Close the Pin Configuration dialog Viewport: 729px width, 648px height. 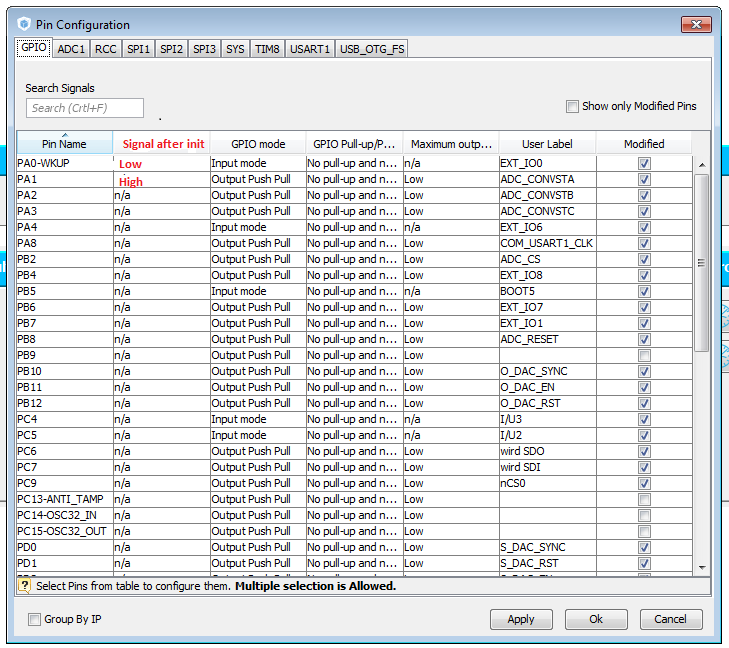[696, 24]
